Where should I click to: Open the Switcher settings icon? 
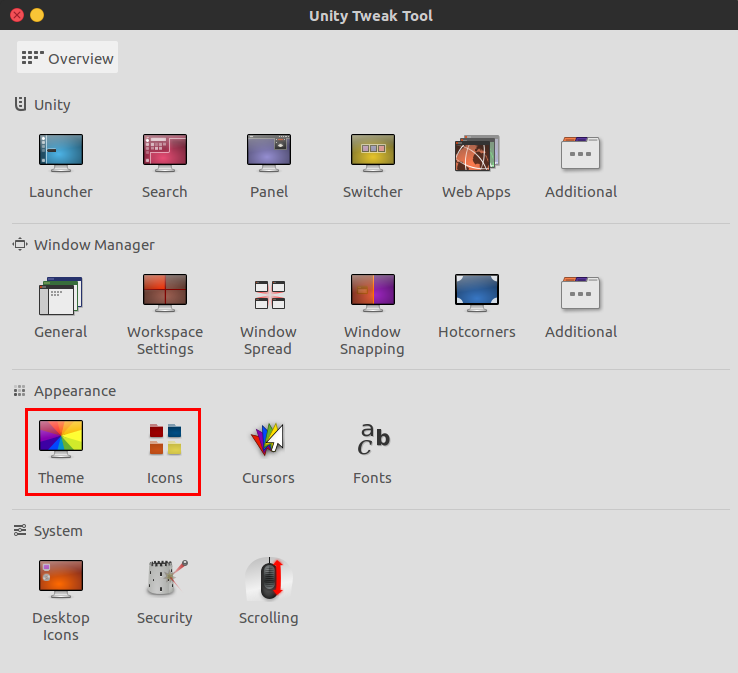[x=373, y=153]
